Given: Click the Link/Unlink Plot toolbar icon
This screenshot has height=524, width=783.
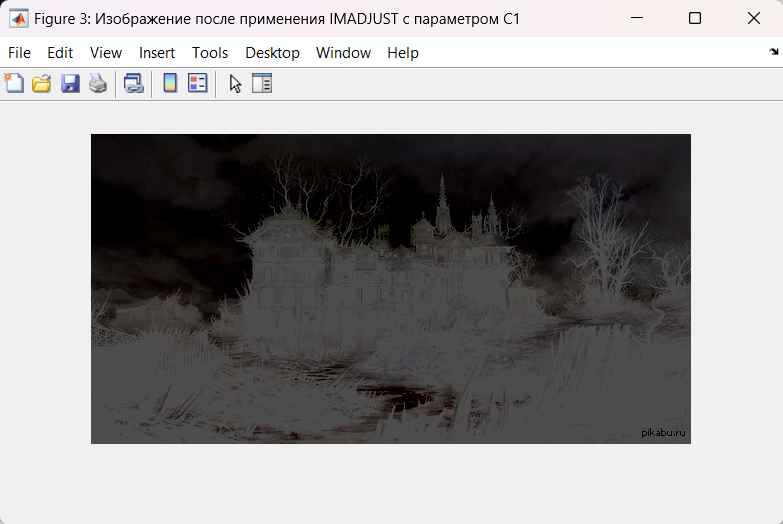Looking at the screenshot, I should pos(134,83).
